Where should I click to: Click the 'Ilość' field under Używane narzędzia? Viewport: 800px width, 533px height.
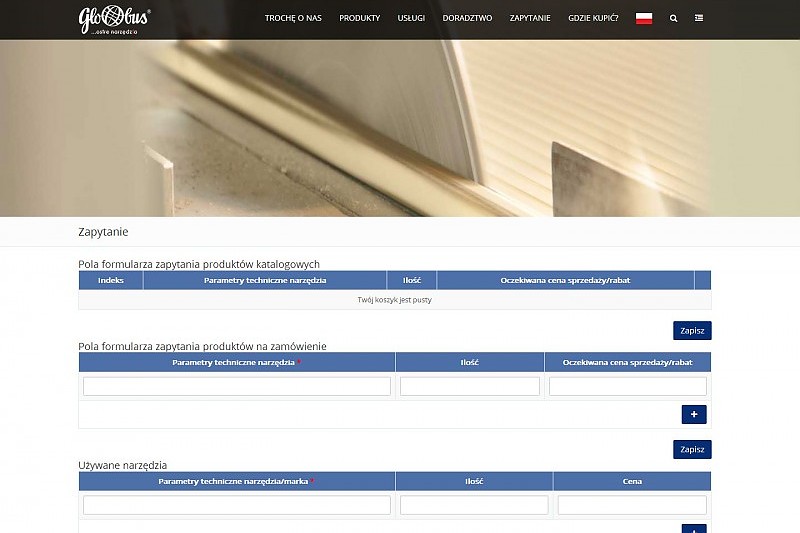474,505
